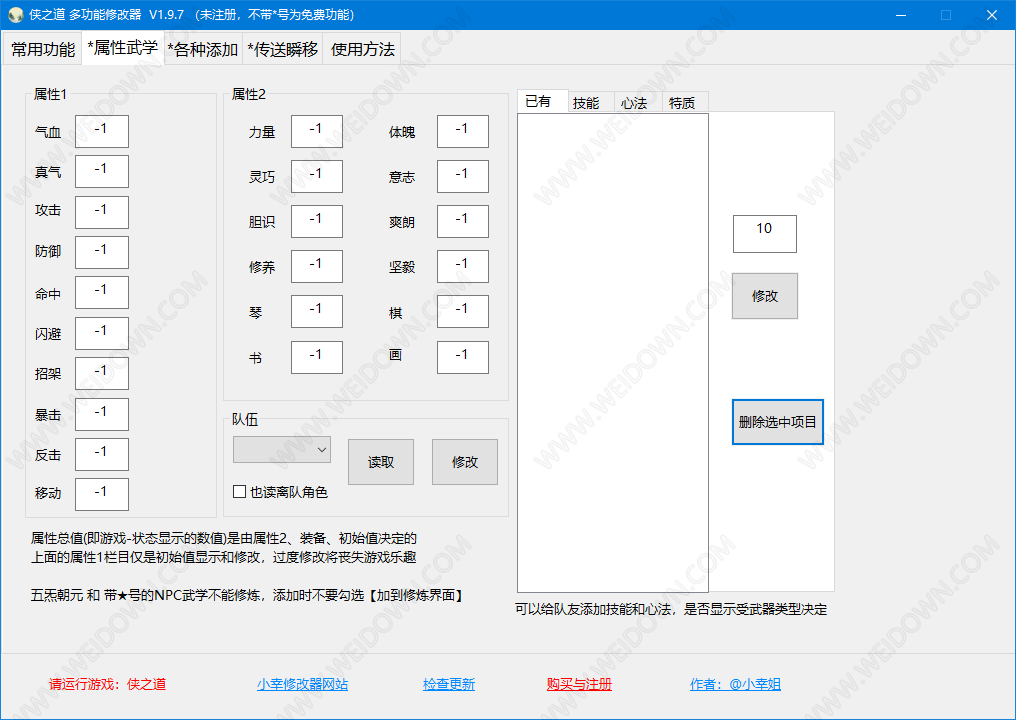Image resolution: width=1016 pixels, height=720 pixels.
Task: Focus the 爽朗 input box
Action: [x=463, y=221]
